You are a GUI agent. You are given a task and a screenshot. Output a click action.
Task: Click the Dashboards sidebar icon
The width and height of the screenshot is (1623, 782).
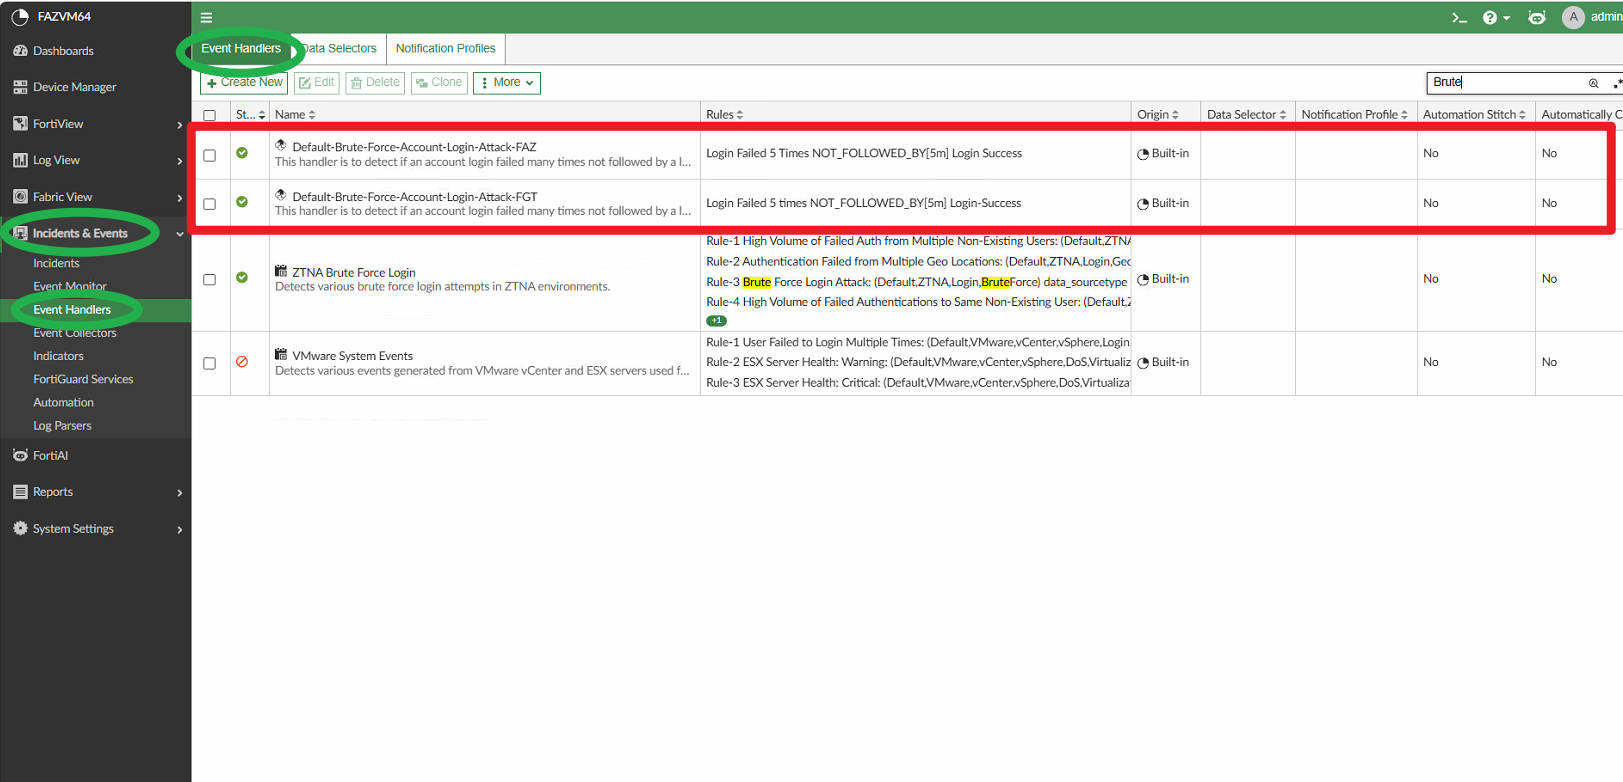click(20, 50)
